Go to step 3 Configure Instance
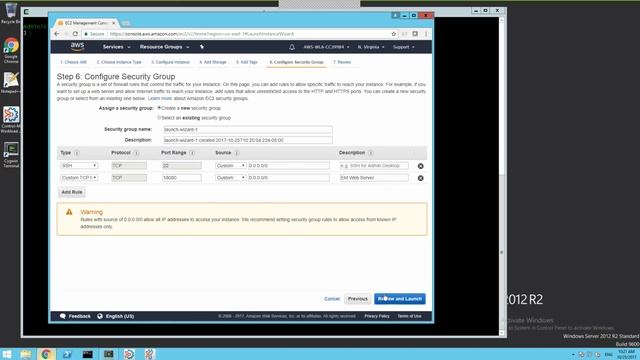This screenshot has width=640, height=360. [170, 62]
